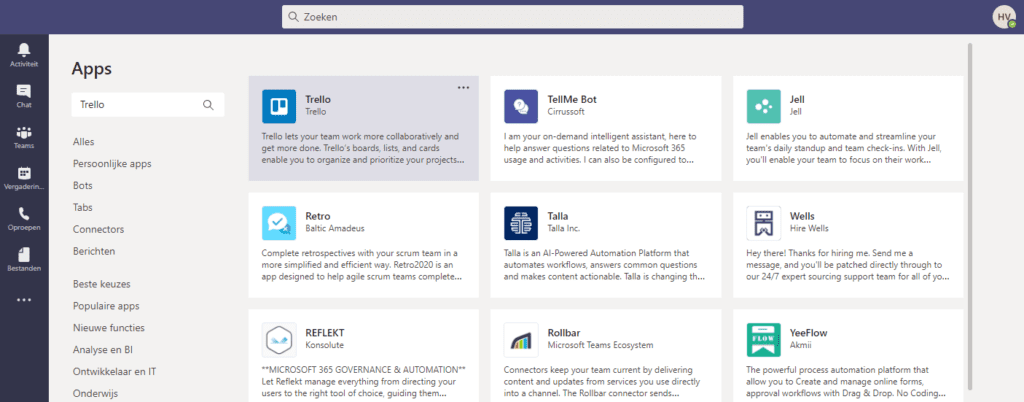Click the Rollbar card title

(565, 333)
